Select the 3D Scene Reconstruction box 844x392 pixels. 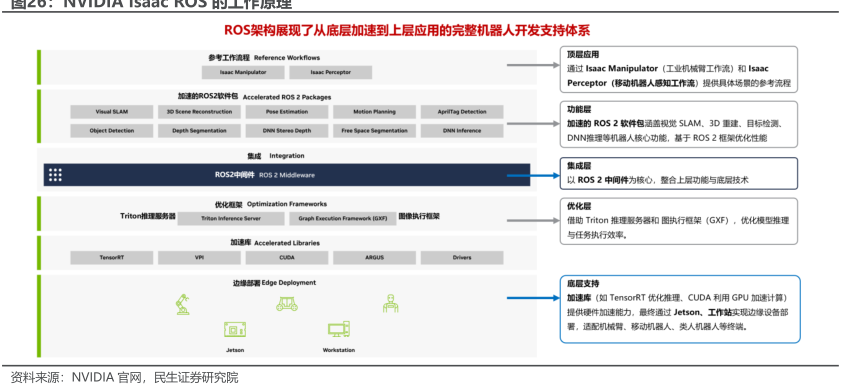(x=199, y=112)
